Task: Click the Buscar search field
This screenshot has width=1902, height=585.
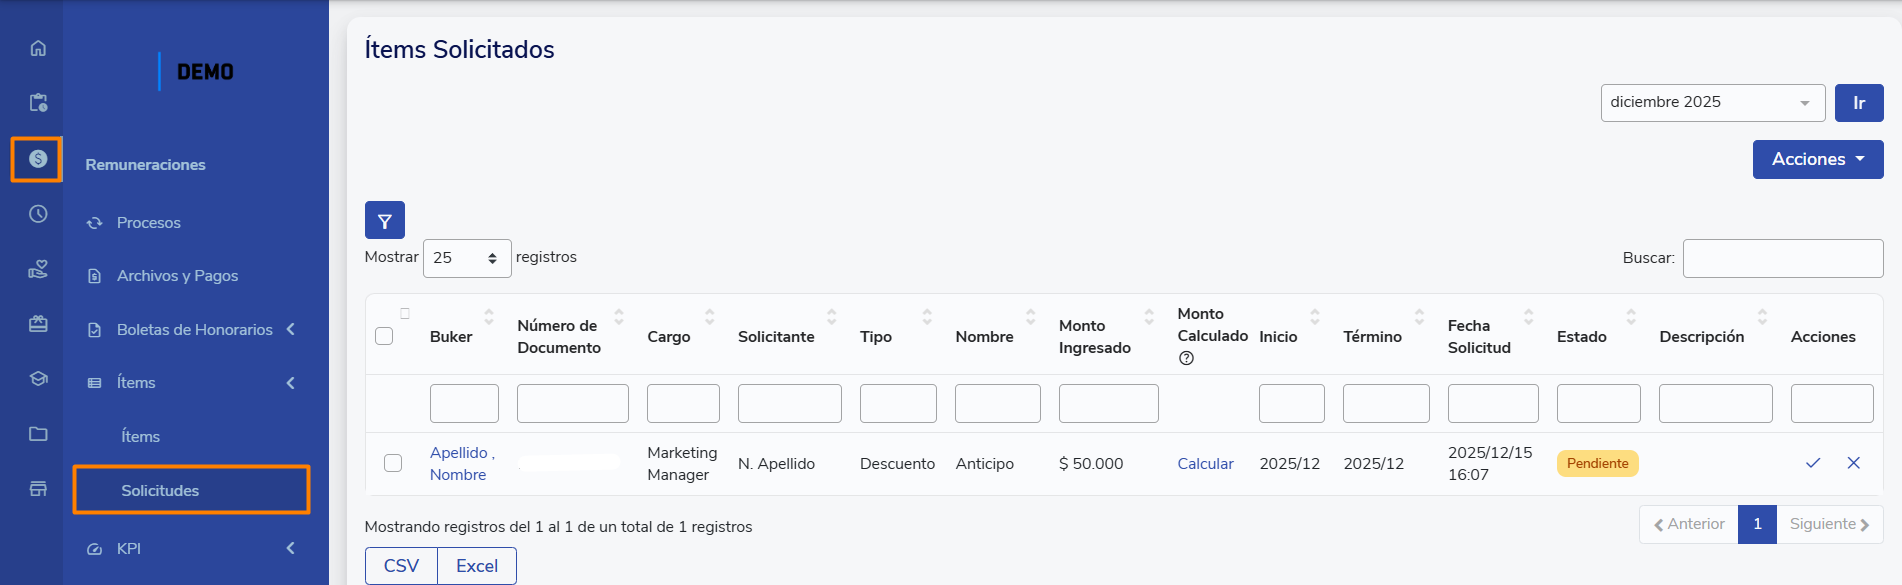Action: [x=1782, y=258]
